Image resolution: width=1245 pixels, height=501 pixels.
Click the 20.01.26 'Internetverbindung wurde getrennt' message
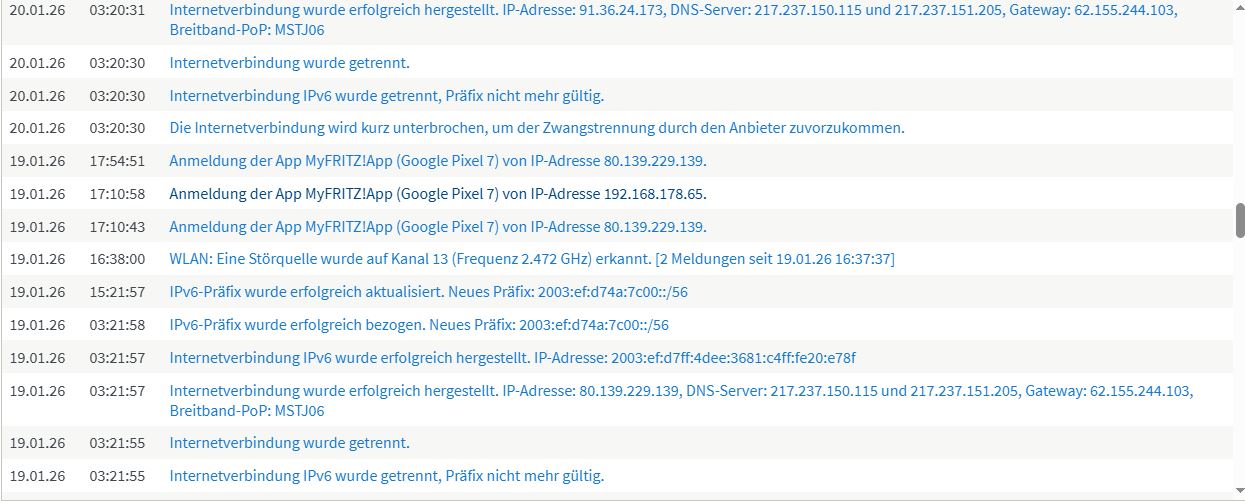pyautogui.click(x=289, y=63)
